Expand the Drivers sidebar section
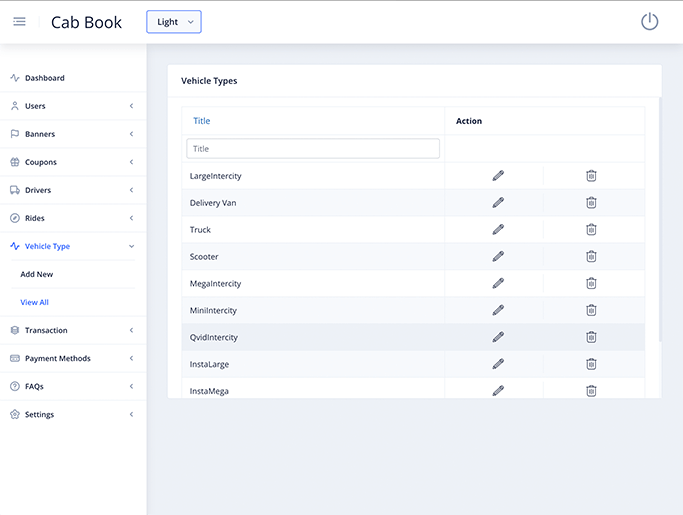 point(70,190)
